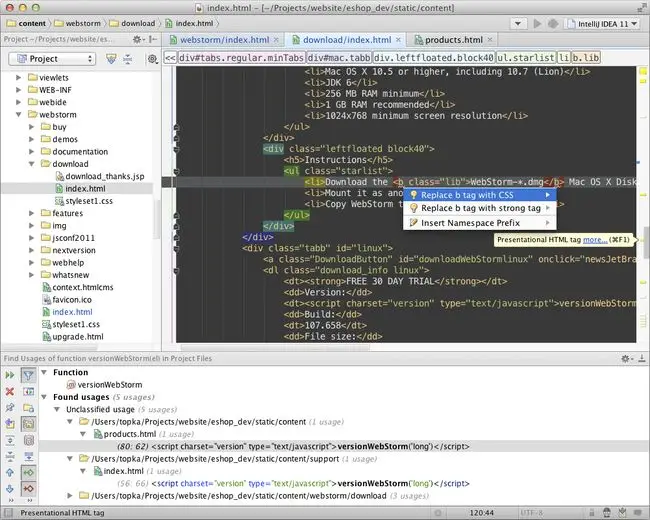This screenshot has height=520, width=650.
Task: Click the blue autoscroll-to-source icon
Action: [28, 457]
